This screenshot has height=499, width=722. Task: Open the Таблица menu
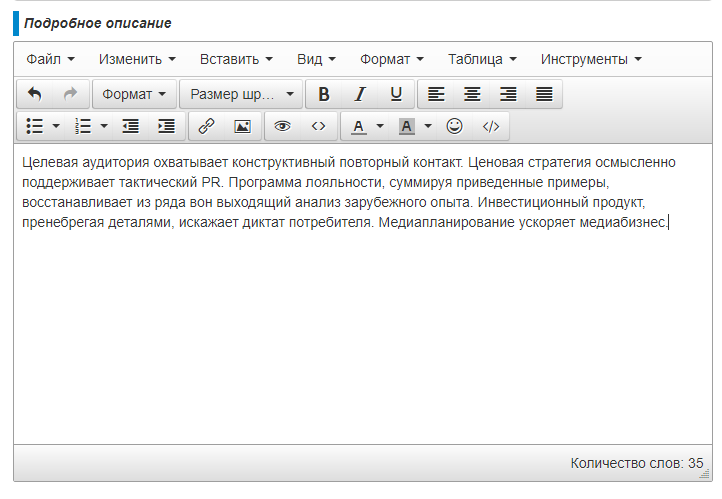[x=483, y=59]
